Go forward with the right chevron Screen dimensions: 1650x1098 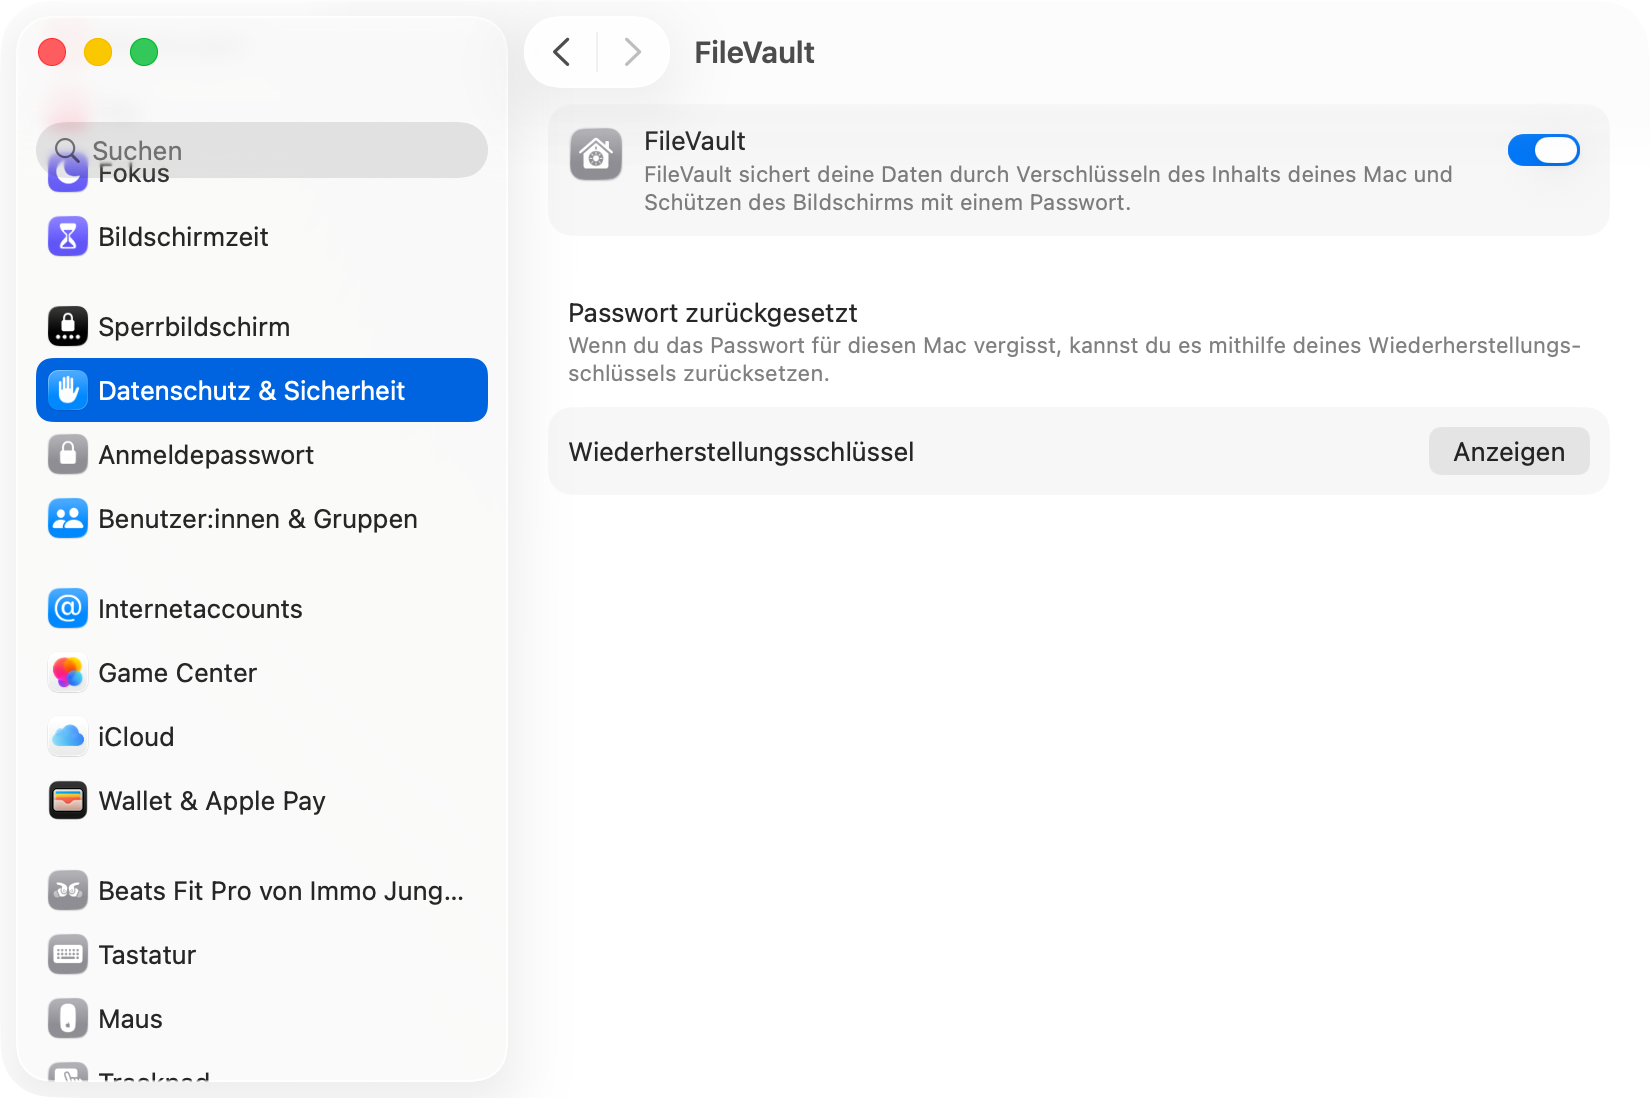(x=632, y=52)
